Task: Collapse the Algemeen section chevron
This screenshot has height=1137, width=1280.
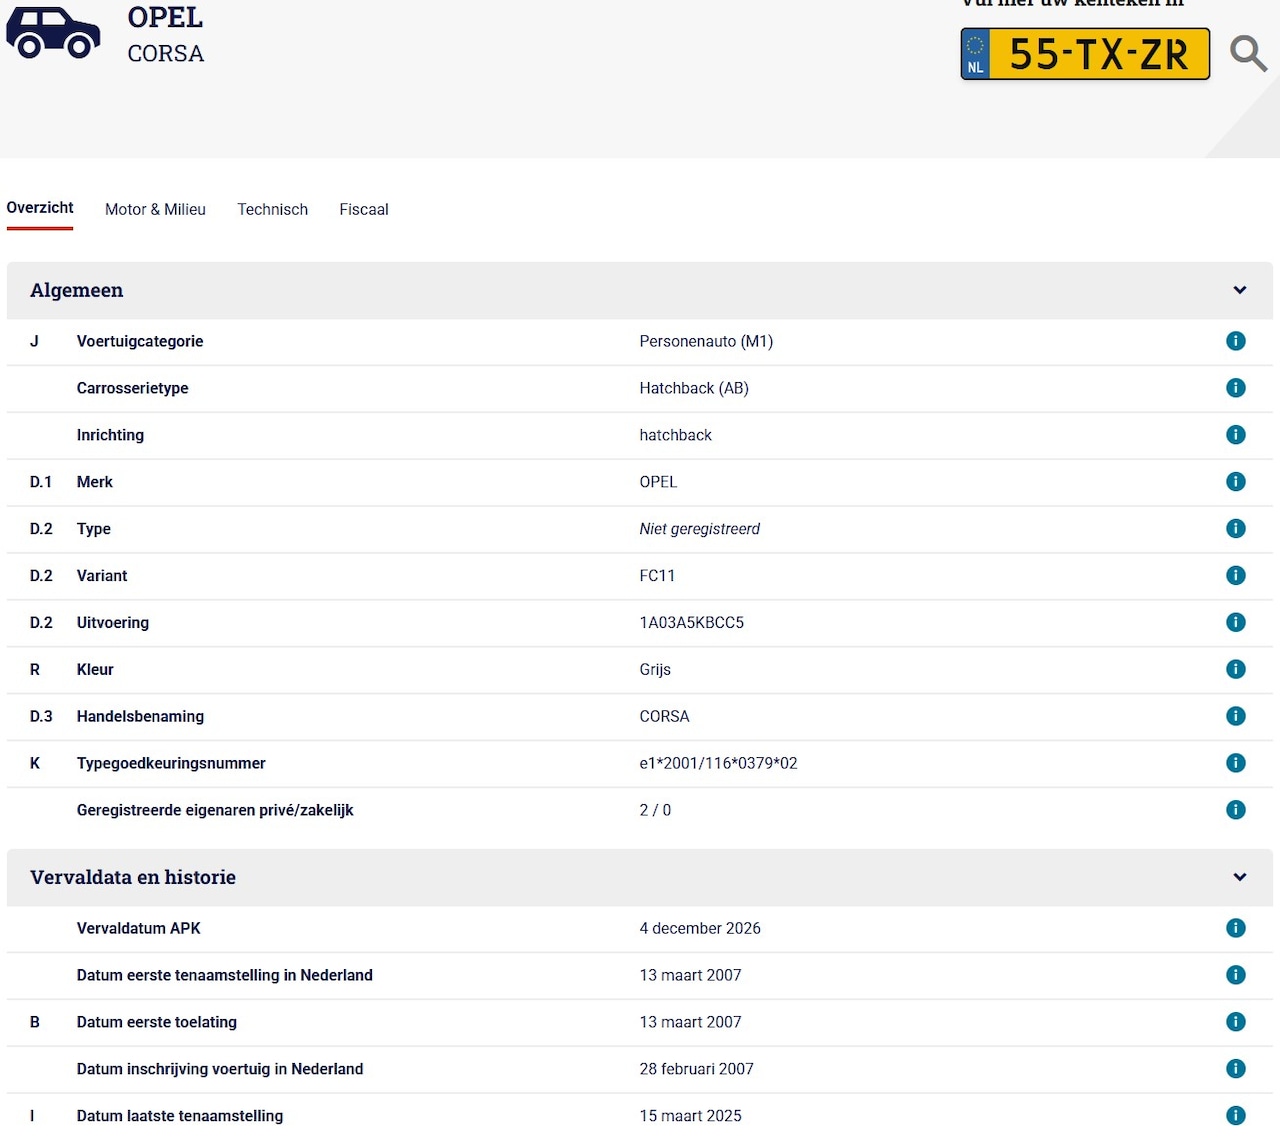Action: coord(1240,290)
